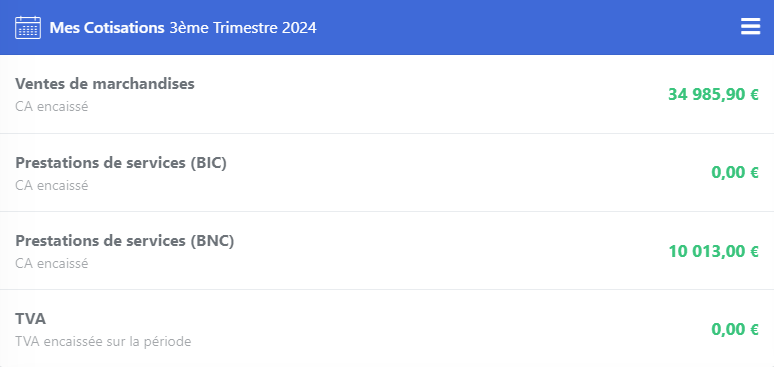Click the calendar icon in header
Viewport: 774px width, 367px height.
pyautogui.click(x=28, y=27)
